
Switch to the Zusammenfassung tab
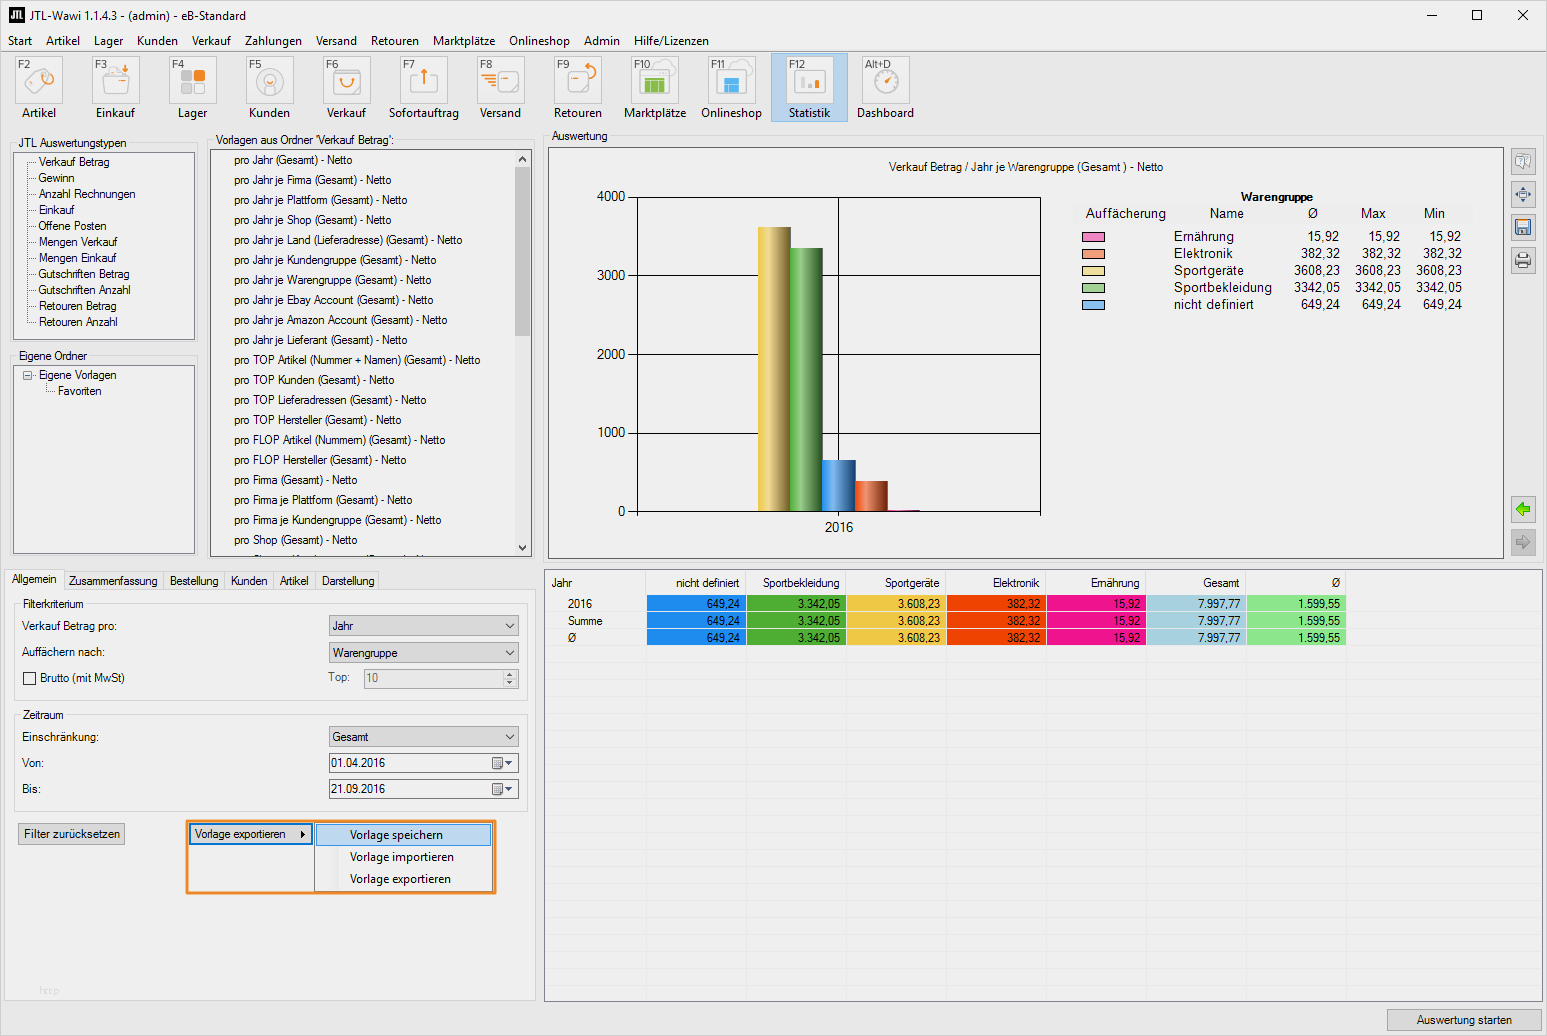113,581
